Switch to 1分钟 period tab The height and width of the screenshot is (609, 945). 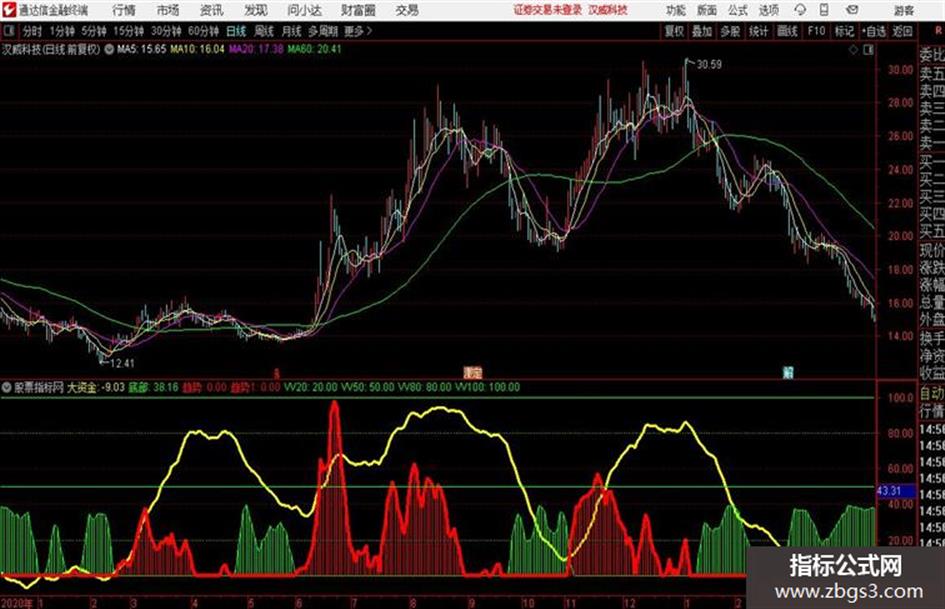pos(62,31)
